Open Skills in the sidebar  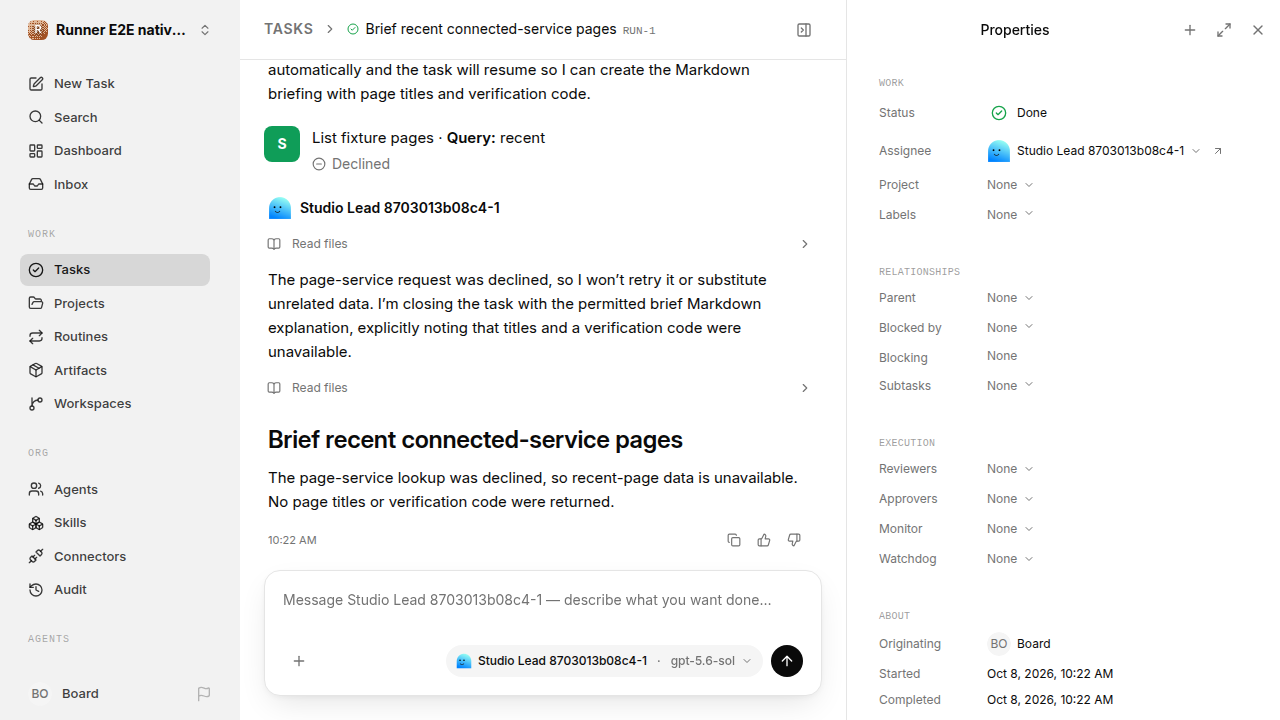115,523
